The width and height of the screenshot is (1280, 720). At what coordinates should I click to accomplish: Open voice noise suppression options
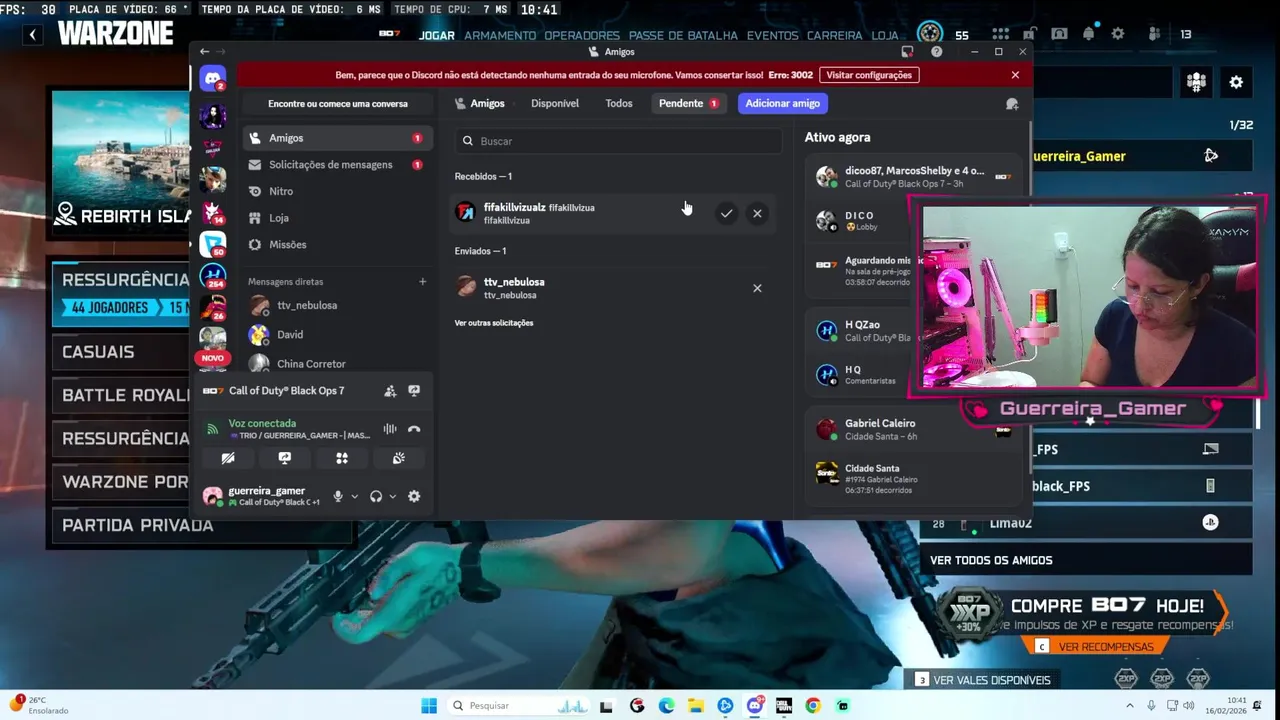tap(390, 429)
